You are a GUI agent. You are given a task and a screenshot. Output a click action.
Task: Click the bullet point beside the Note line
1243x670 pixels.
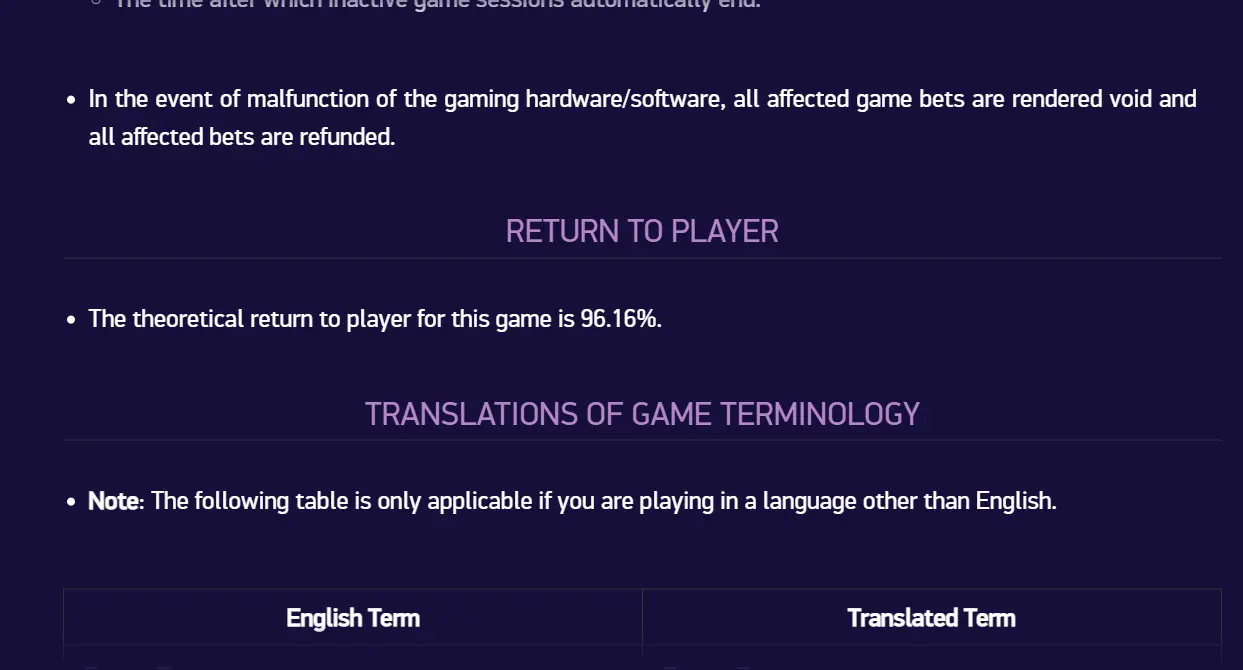pyautogui.click(x=71, y=502)
